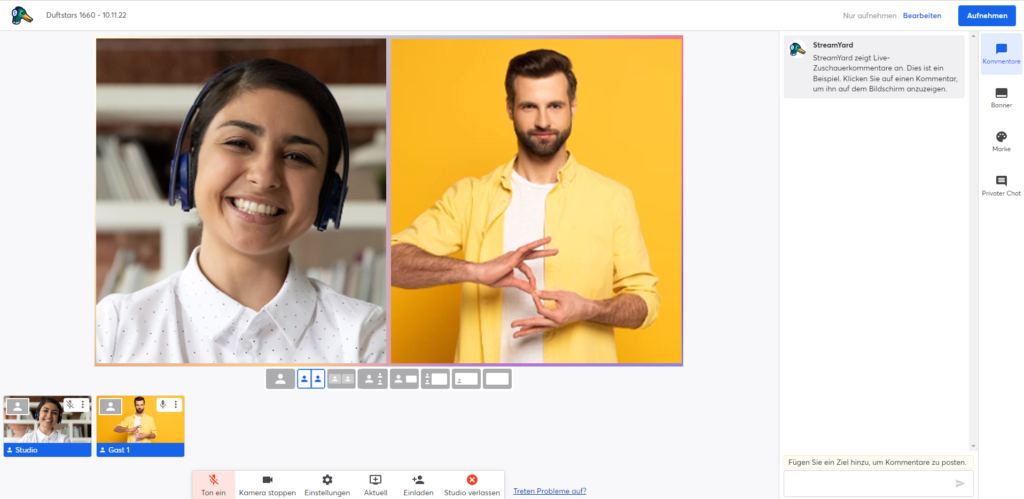The image size is (1024, 499).
Task: Click the Einladen invite icon
Action: pyautogui.click(x=418, y=484)
